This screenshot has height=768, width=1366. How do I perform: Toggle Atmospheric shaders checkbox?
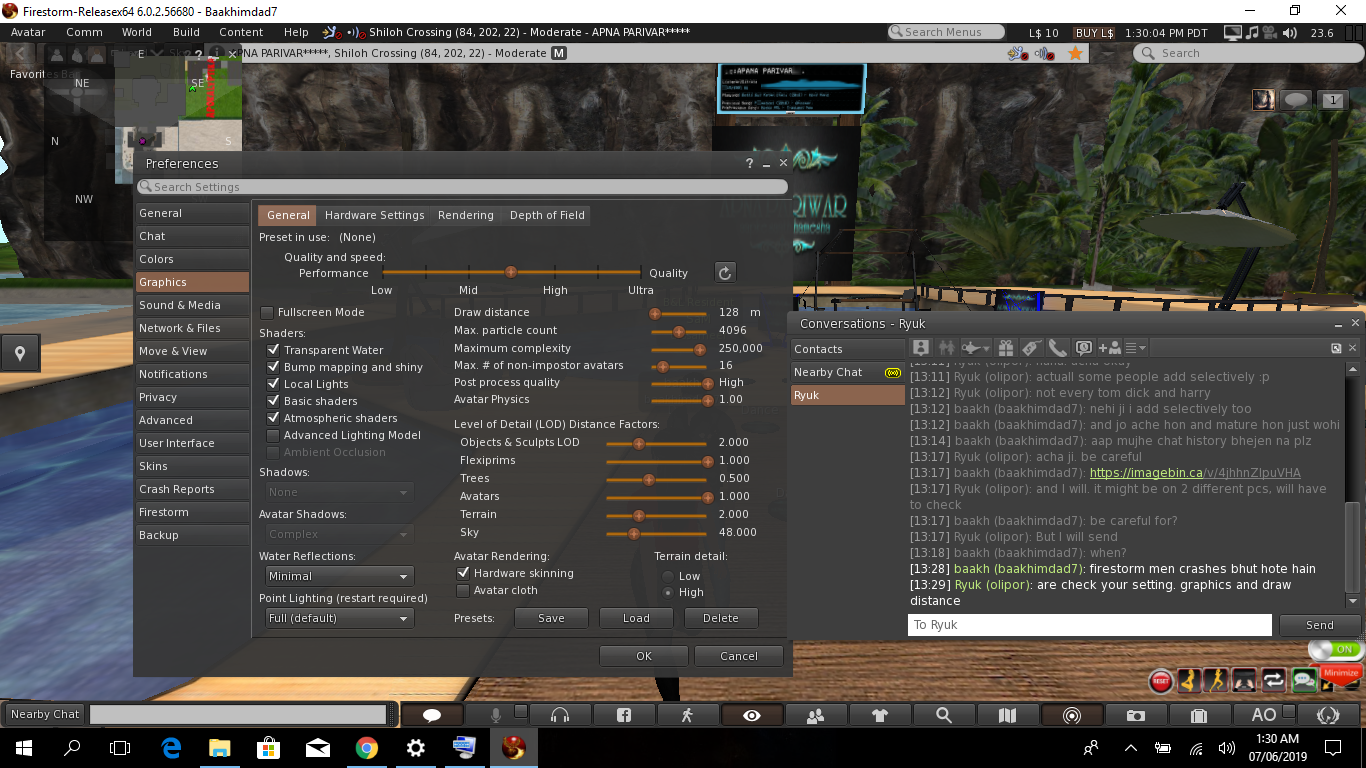[273, 418]
